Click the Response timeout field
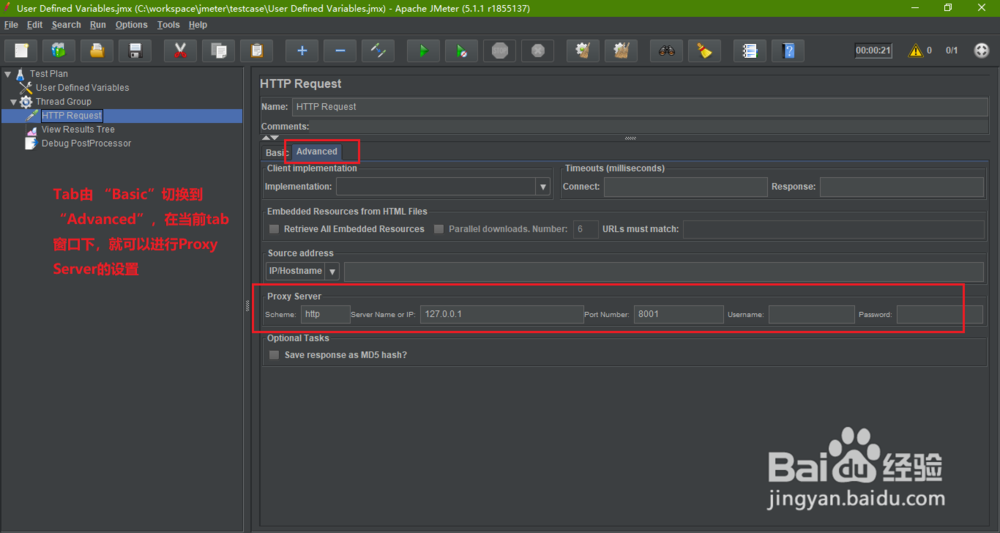Screen dimensions: 1000x533 [902, 187]
